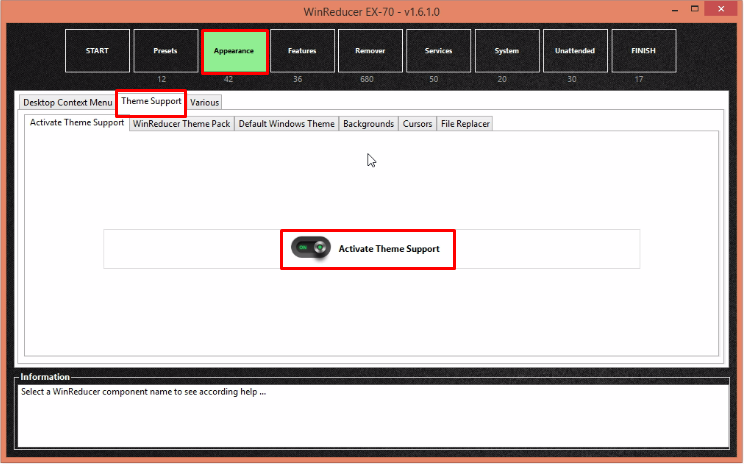Click the Information group label
Image resolution: width=744 pixels, height=464 pixels.
click(x=45, y=377)
